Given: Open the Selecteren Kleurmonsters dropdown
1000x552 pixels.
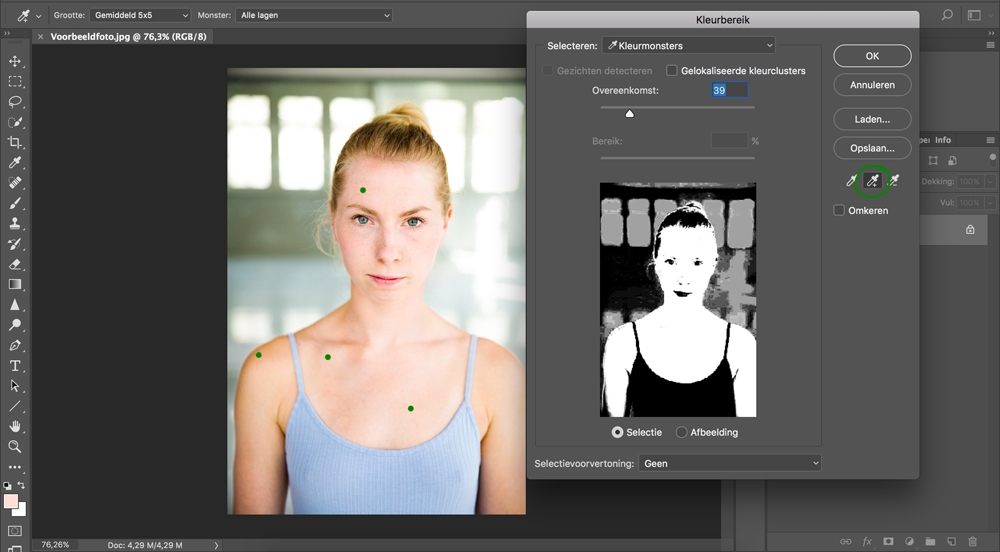Looking at the screenshot, I should (x=689, y=46).
